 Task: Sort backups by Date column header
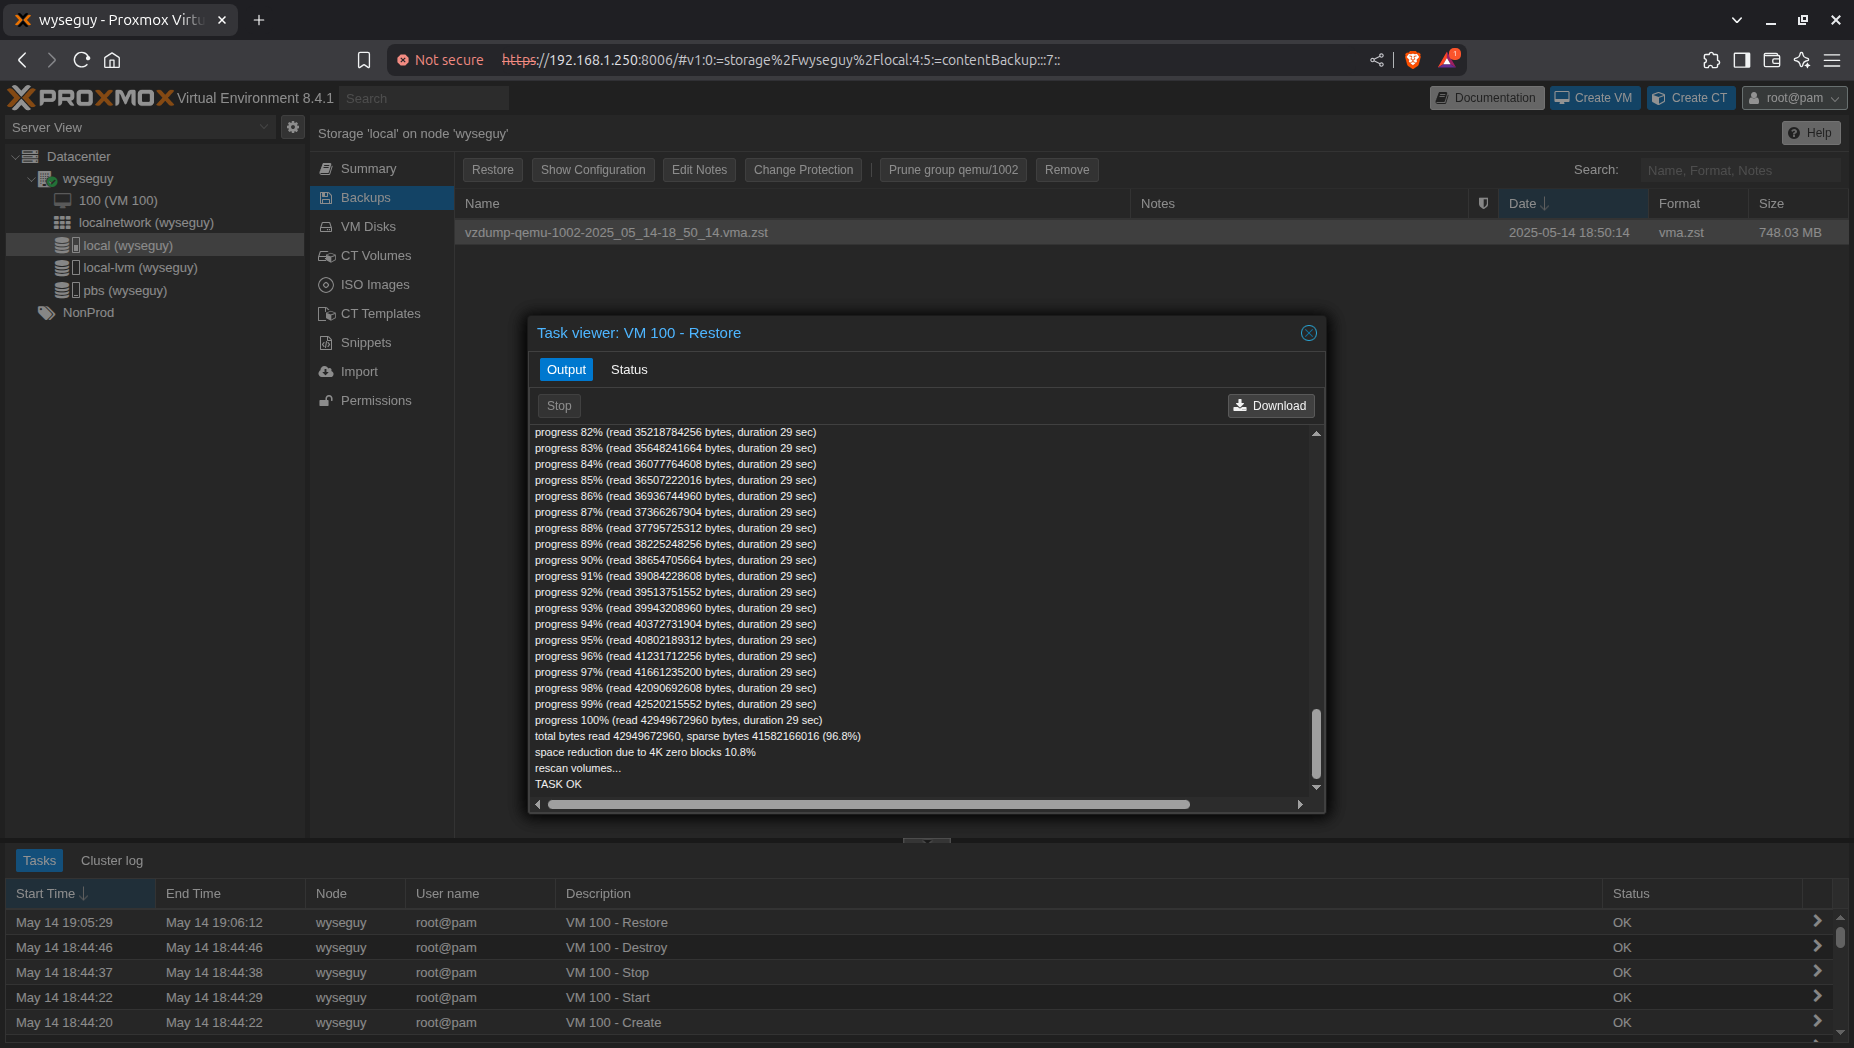(x=1573, y=203)
